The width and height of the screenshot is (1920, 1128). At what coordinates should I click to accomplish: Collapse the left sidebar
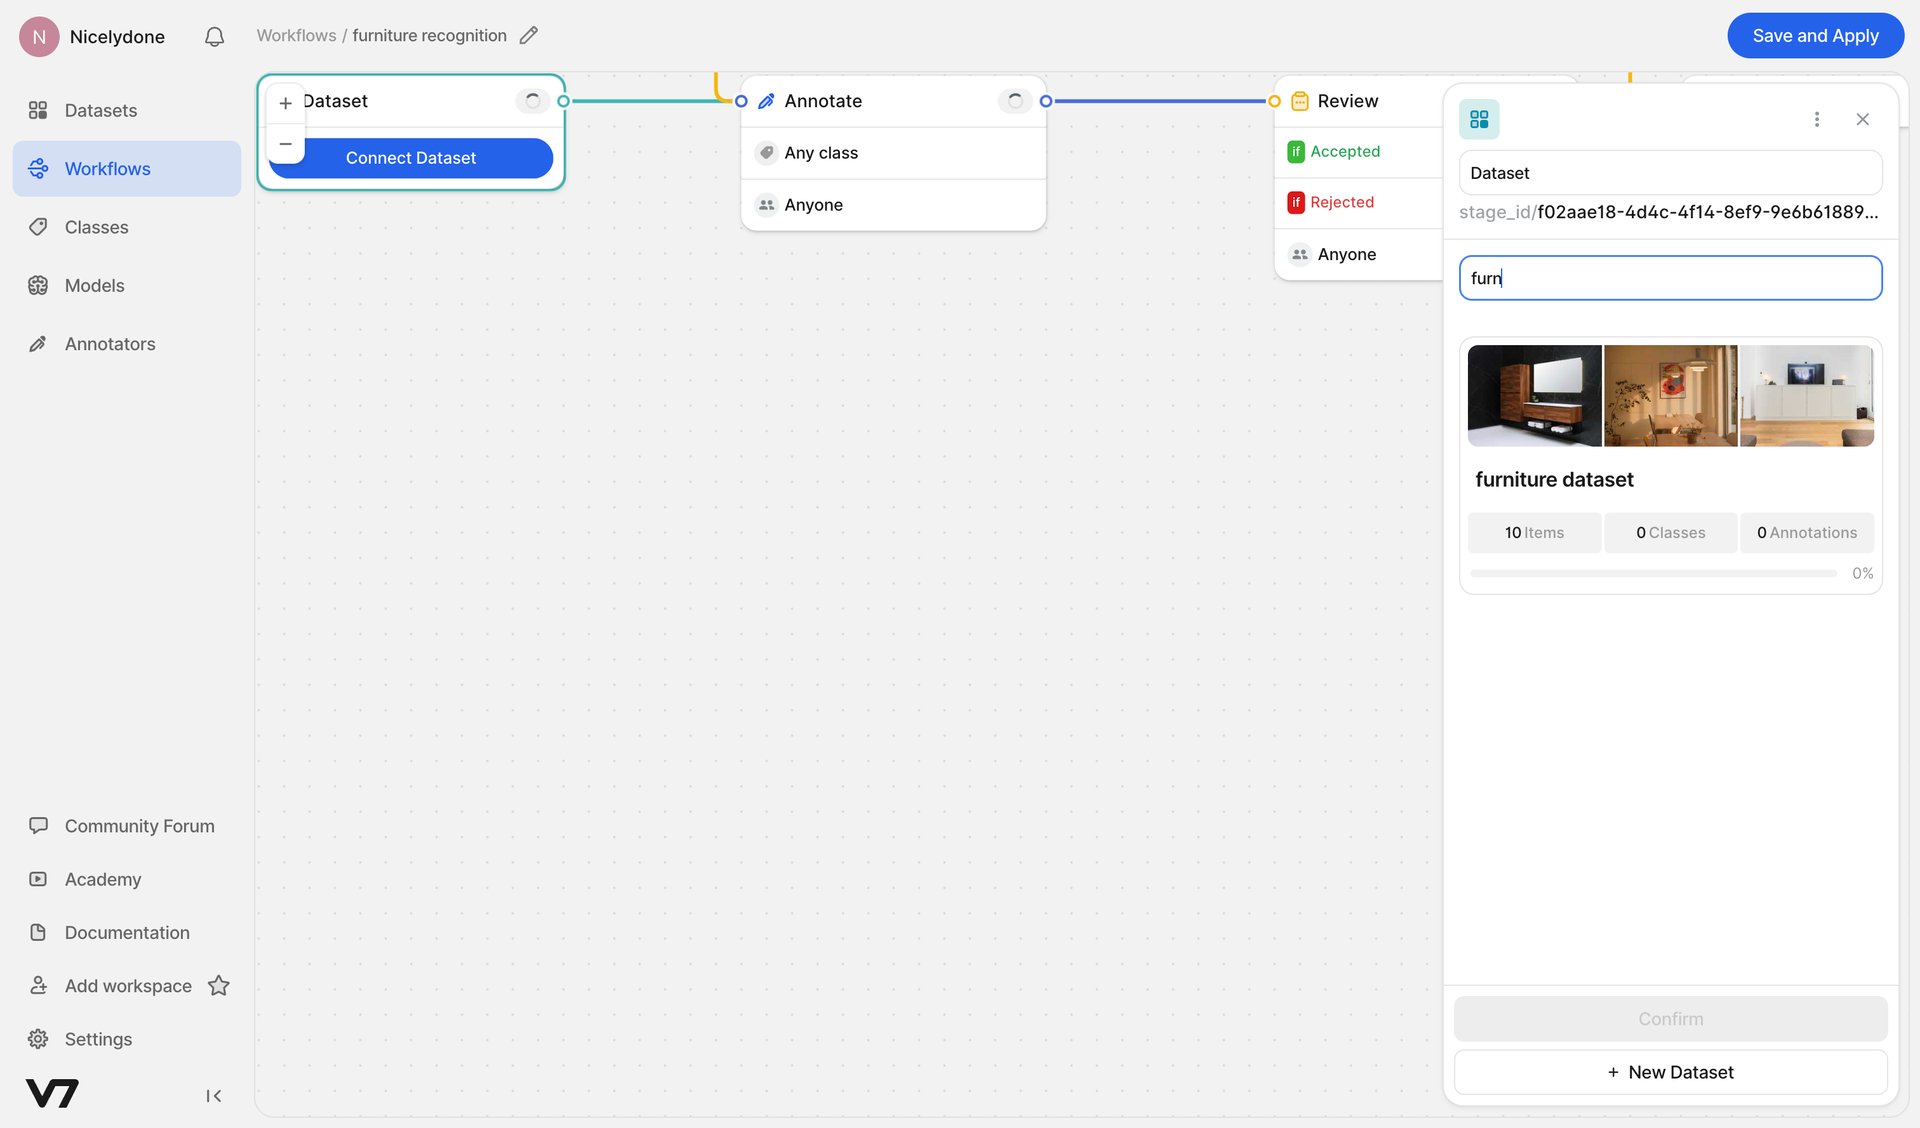tap(213, 1095)
